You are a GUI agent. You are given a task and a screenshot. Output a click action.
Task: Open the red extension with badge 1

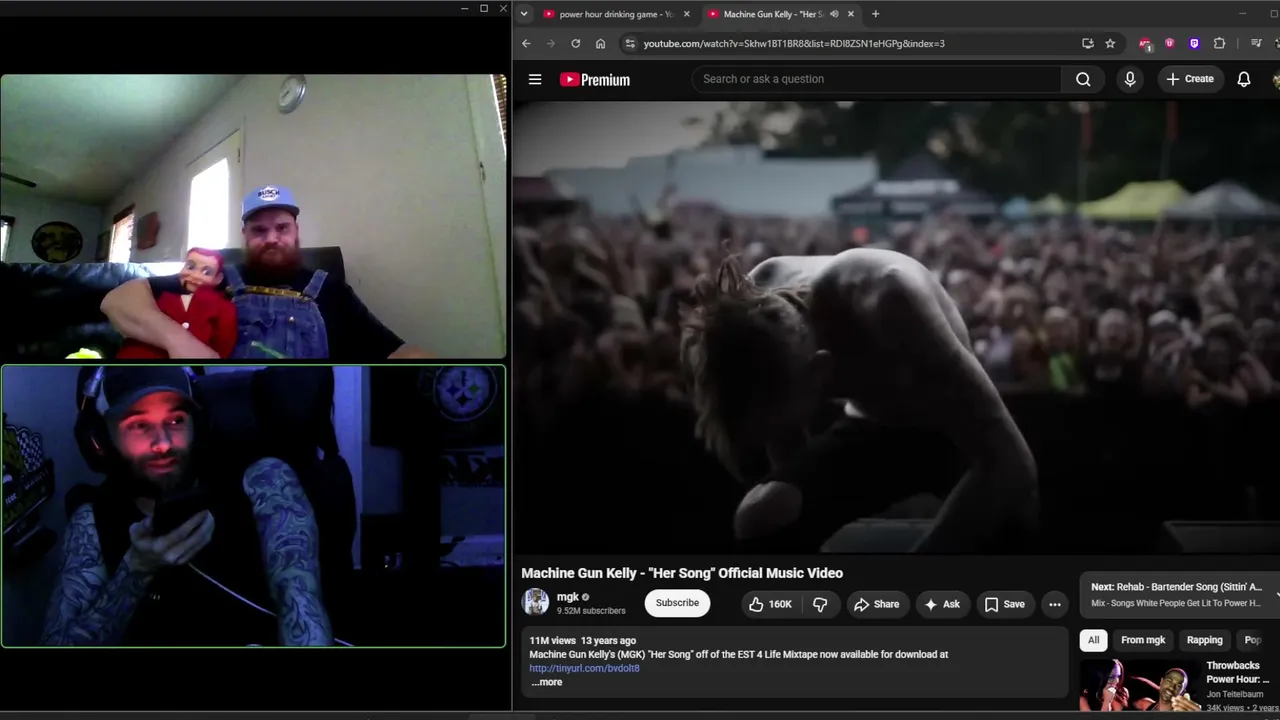(1145, 43)
